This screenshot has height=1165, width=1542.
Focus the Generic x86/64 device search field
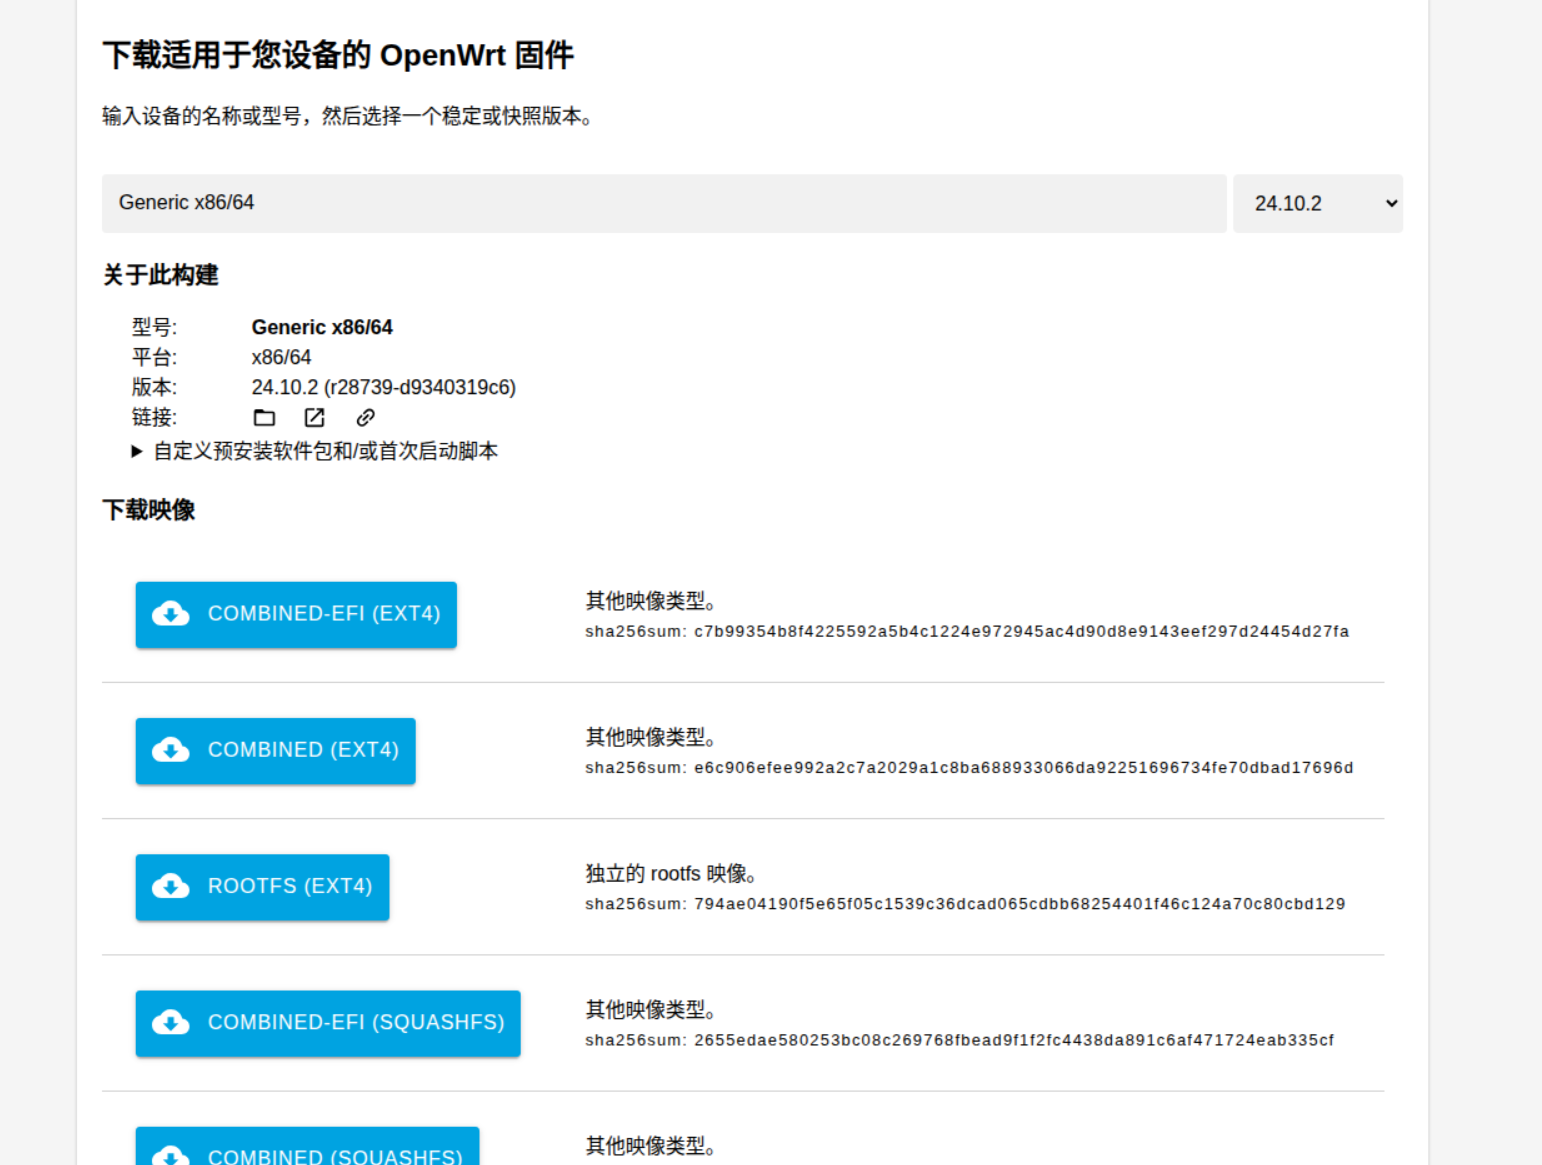pos(663,204)
